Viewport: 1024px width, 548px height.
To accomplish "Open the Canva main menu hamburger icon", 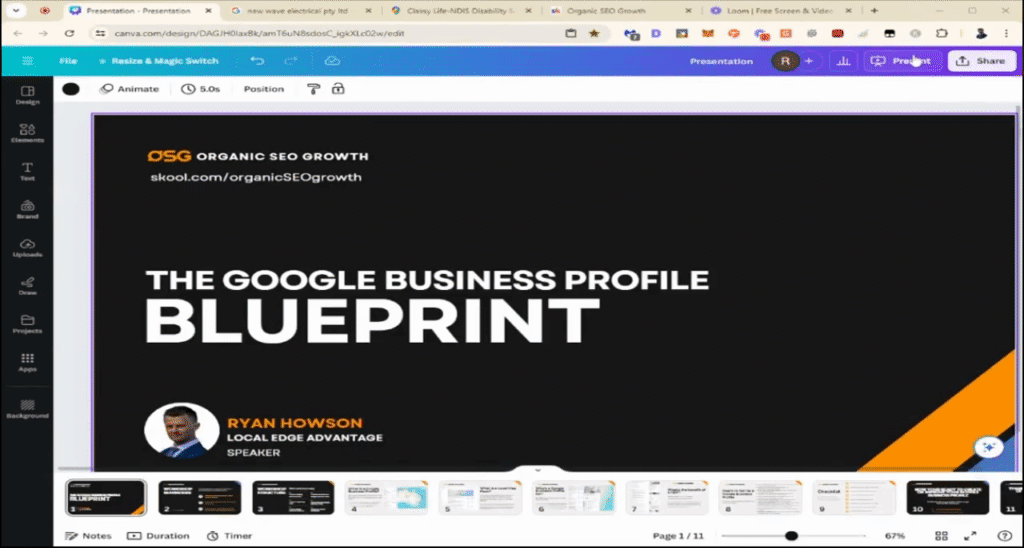I will pos(27,61).
